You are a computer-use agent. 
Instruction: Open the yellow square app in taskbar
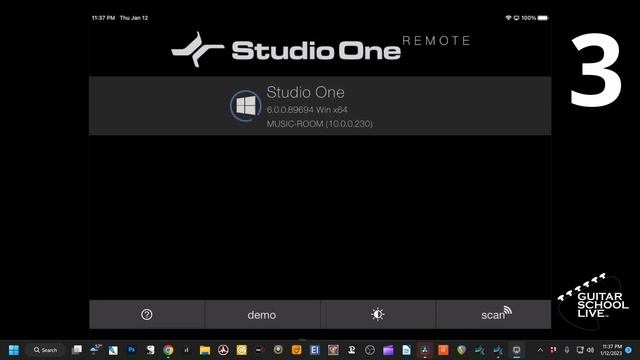[242, 350]
